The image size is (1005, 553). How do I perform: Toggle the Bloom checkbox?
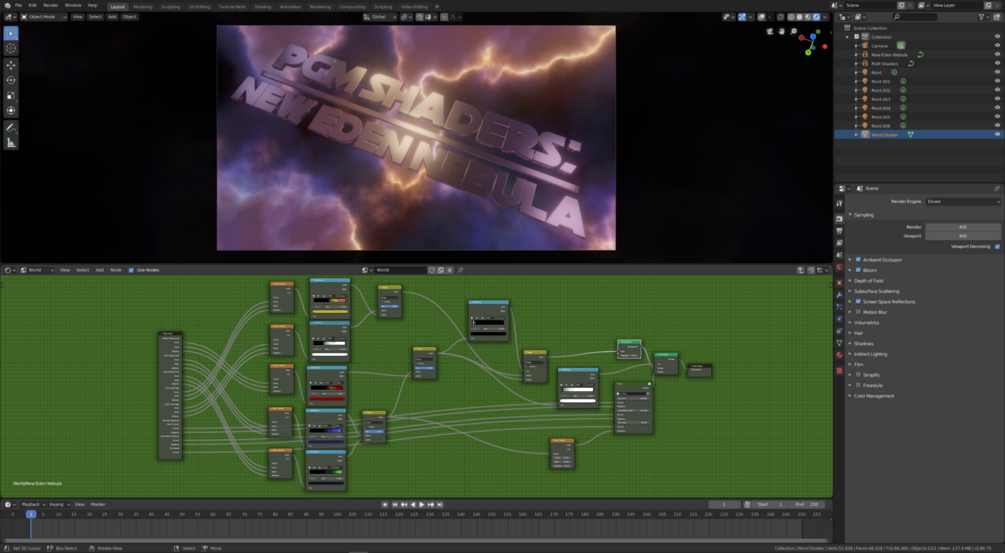pyautogui.click(x=858, y=270)
